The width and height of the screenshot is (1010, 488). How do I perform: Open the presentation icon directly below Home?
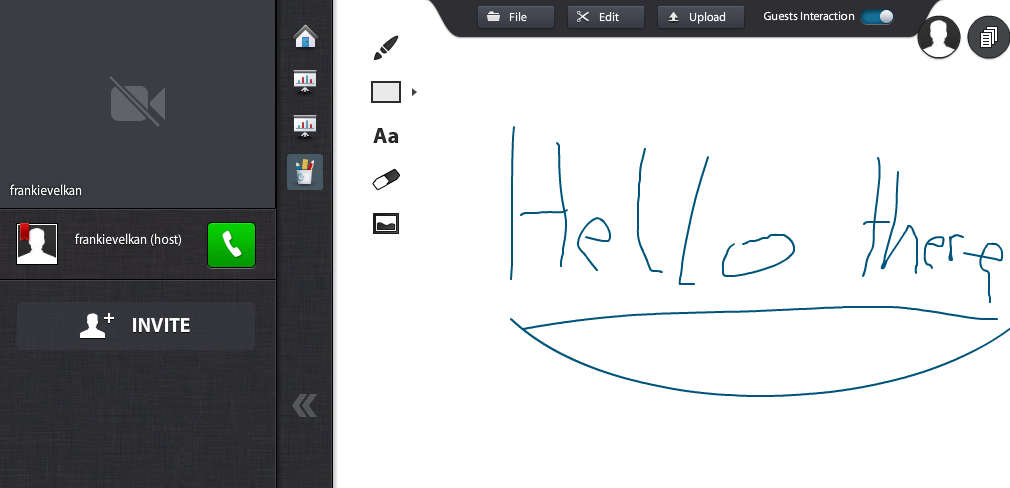pyautogui.click(x=305, y=81)
